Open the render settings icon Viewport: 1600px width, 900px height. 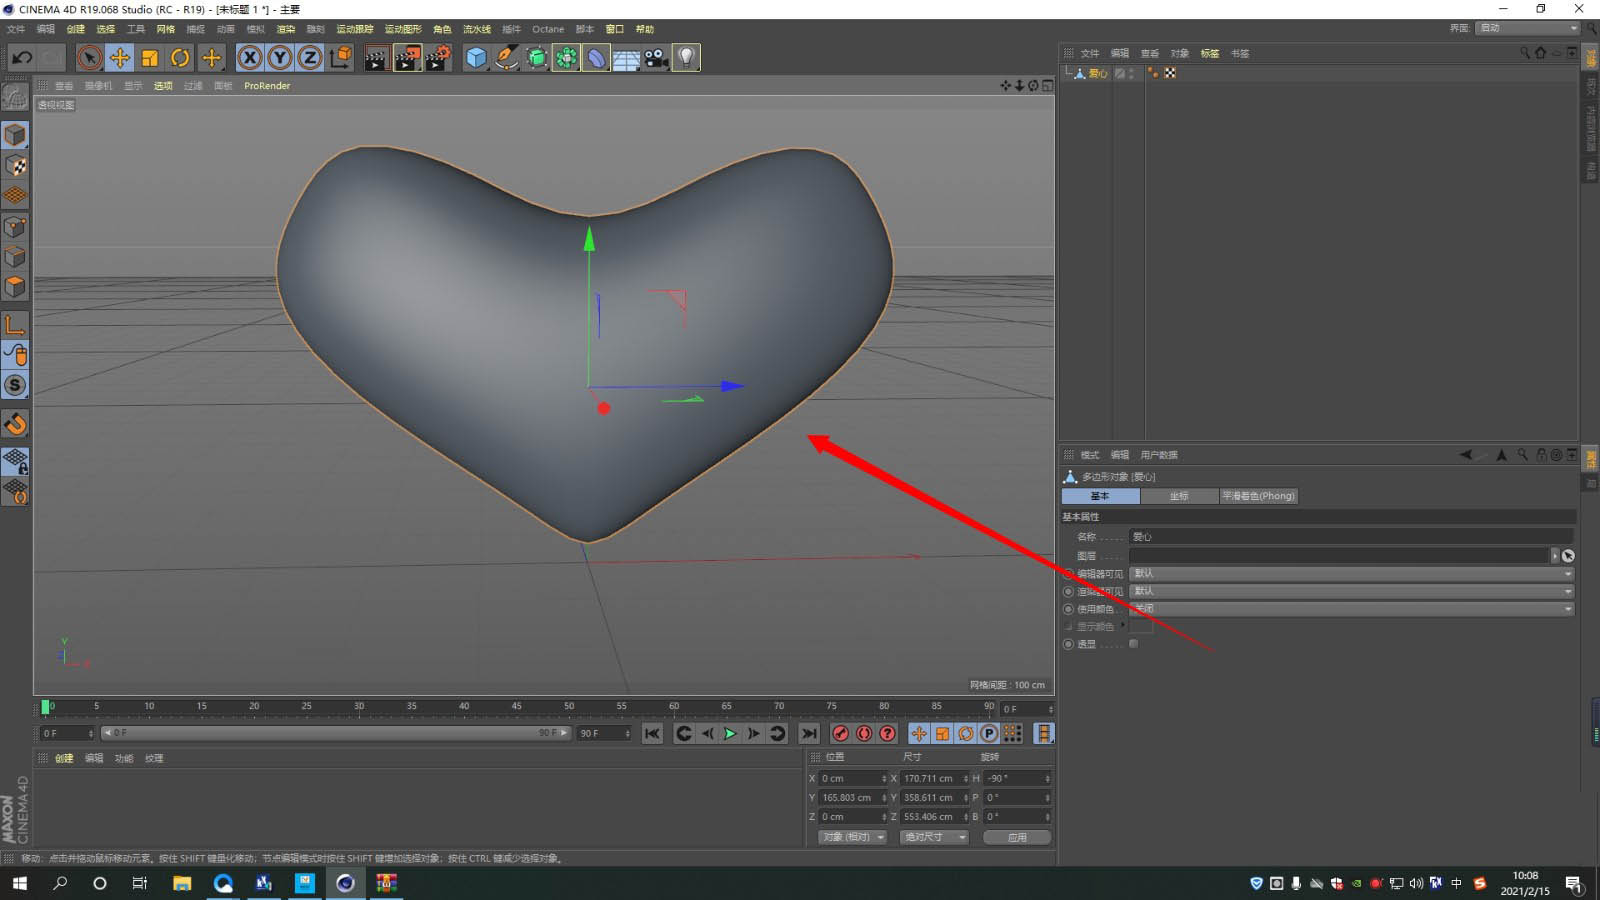click(x=439, y=57)
